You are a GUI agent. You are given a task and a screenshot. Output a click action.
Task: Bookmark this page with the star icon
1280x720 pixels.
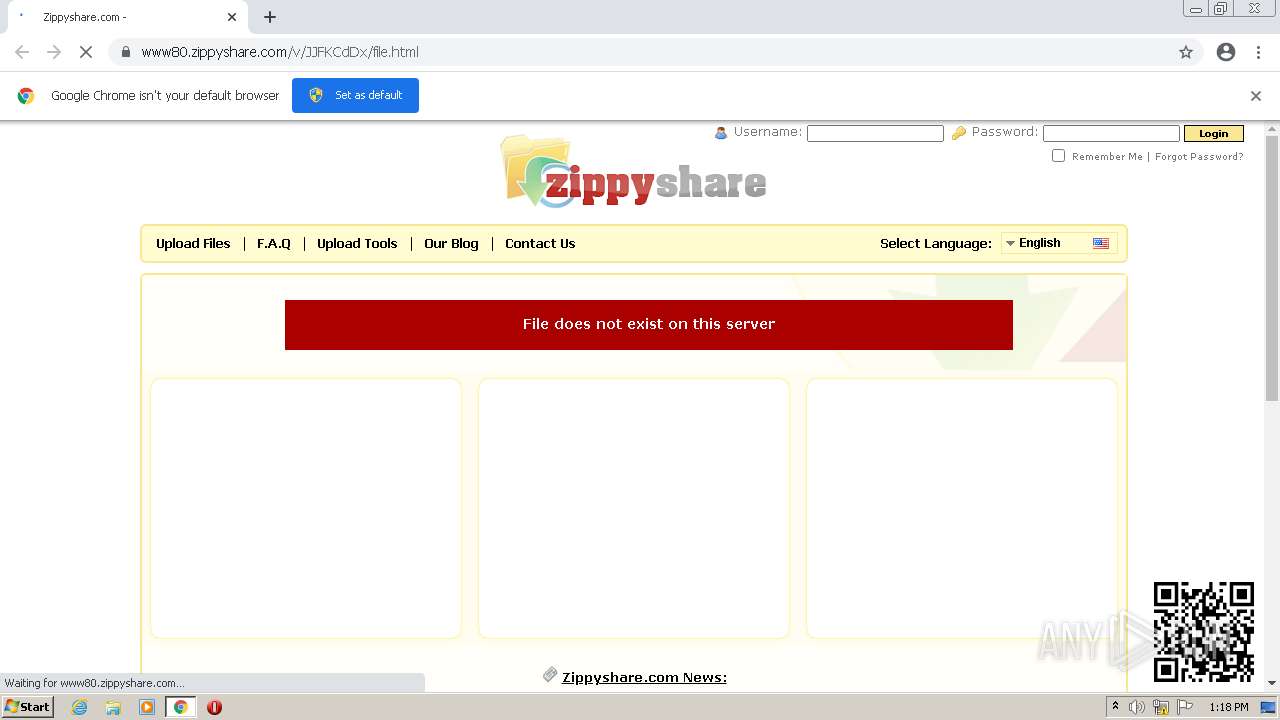click(x=1186, y=52)
